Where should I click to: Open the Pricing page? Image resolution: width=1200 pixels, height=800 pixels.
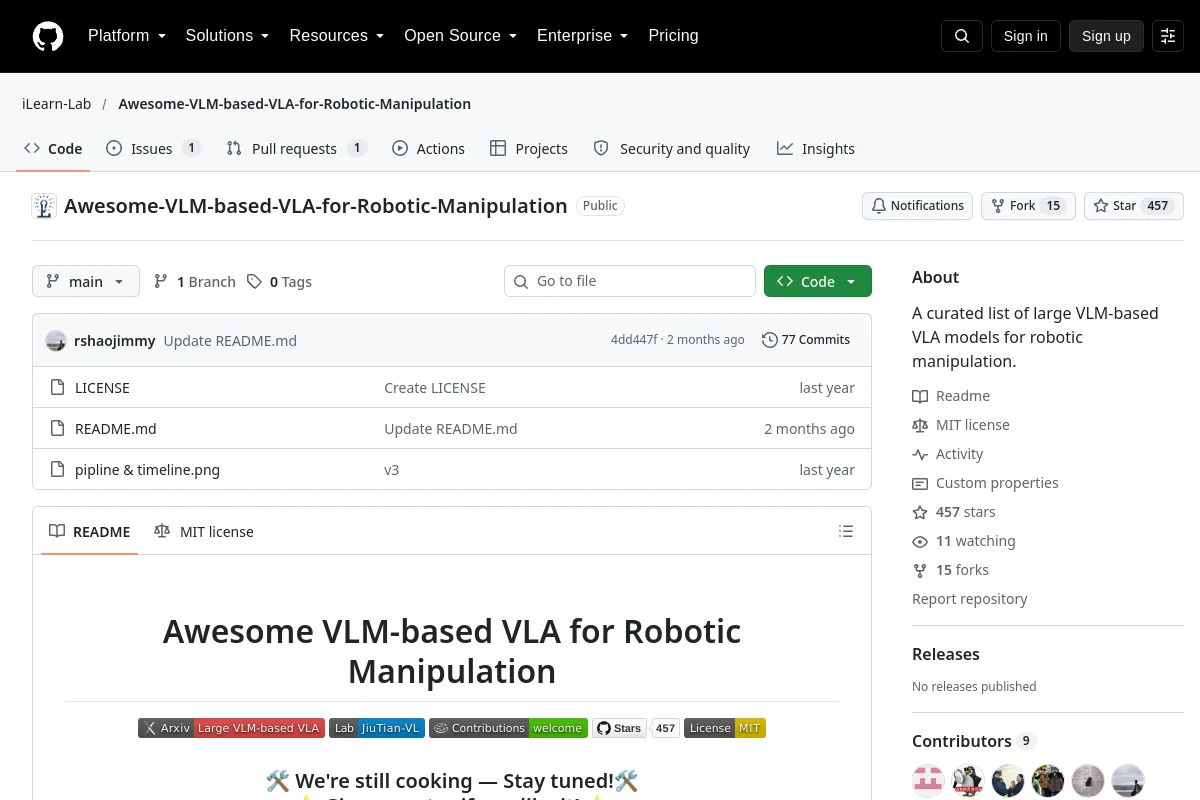click(x=673, y=36)
